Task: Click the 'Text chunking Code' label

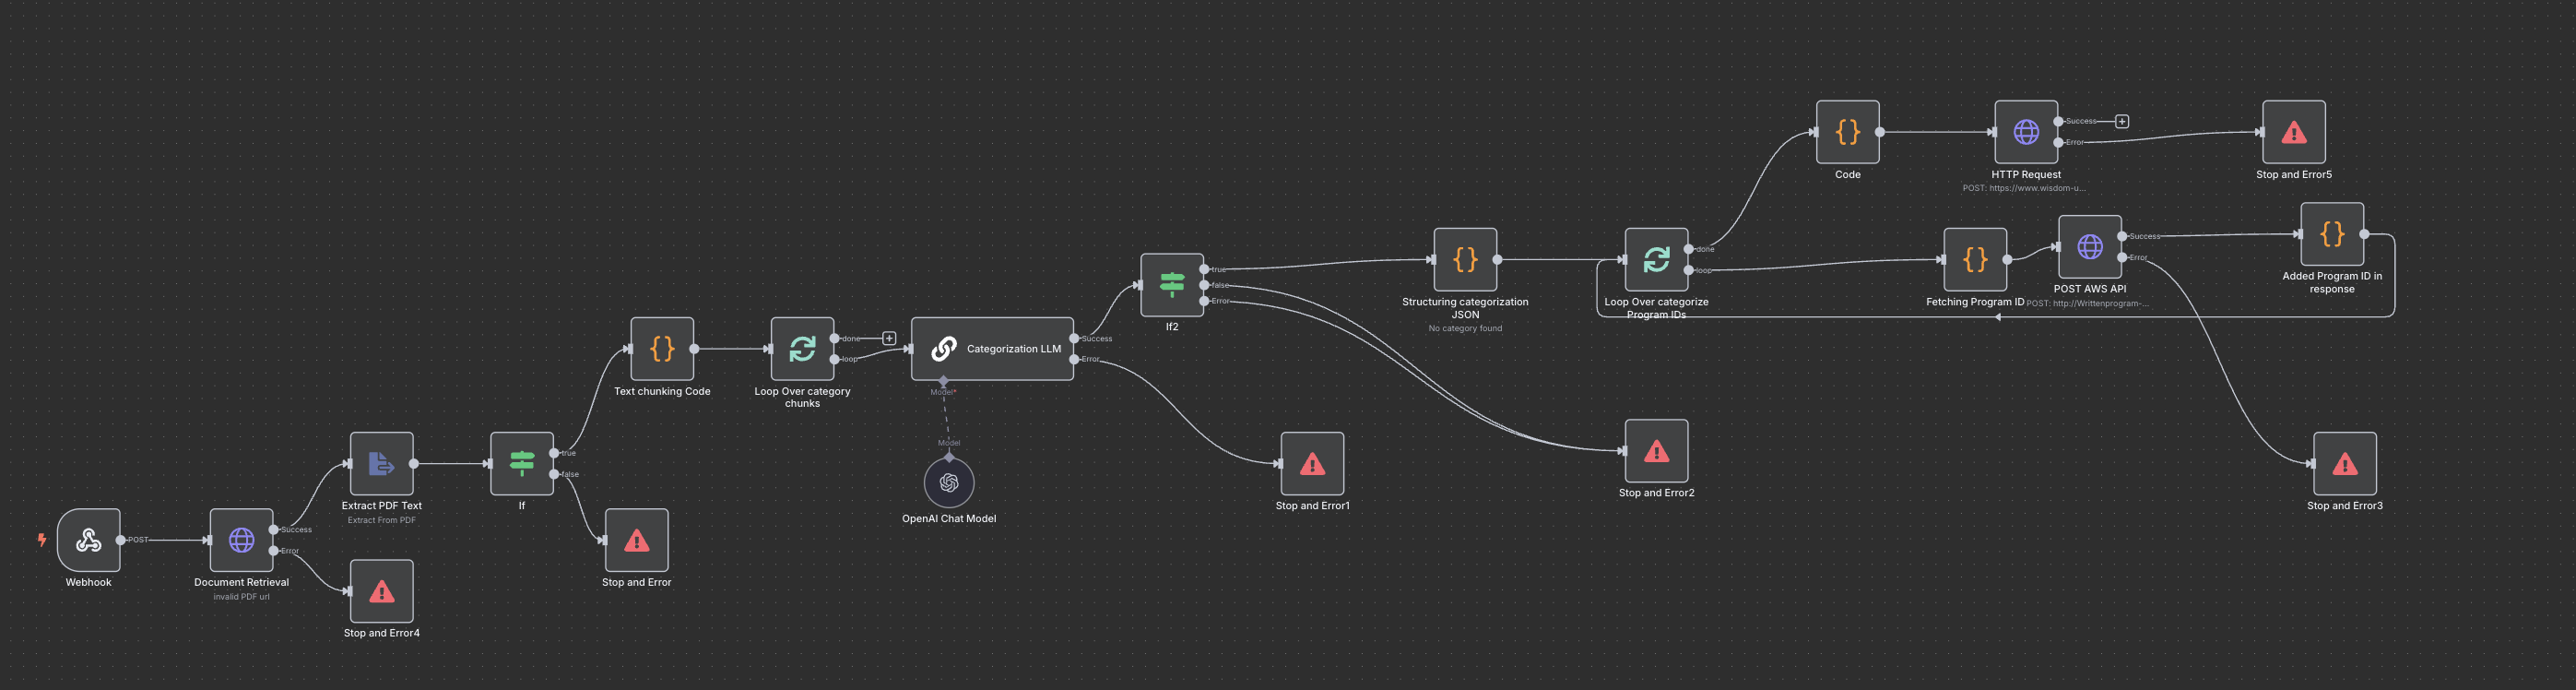Action: (662, 391)
